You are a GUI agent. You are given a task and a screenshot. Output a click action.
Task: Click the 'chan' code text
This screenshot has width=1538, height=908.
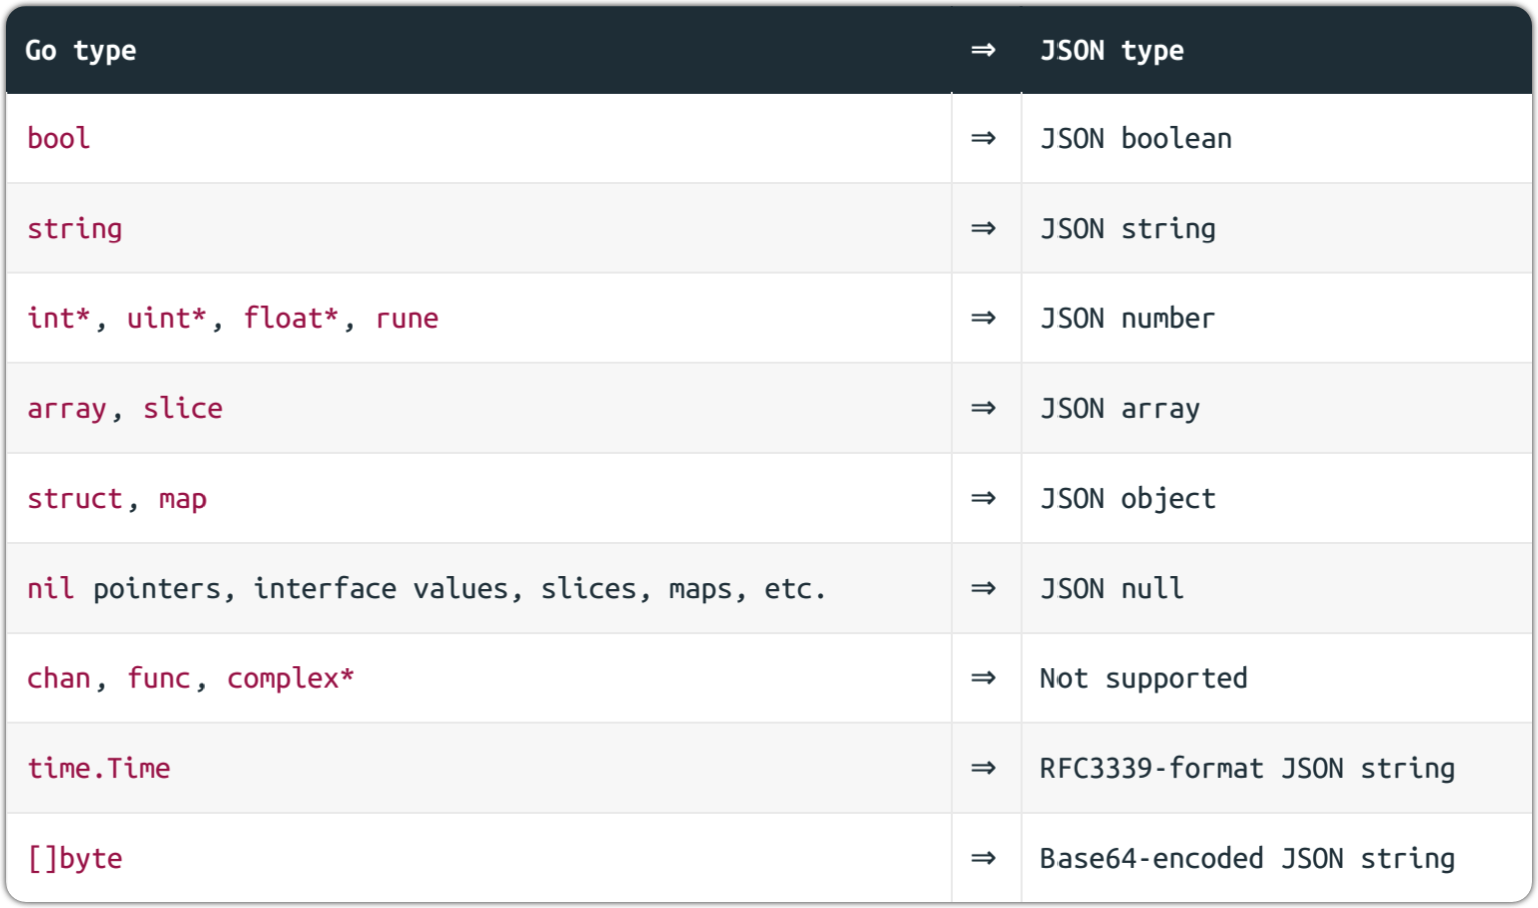pyautogui.click(x=59, y=678)
